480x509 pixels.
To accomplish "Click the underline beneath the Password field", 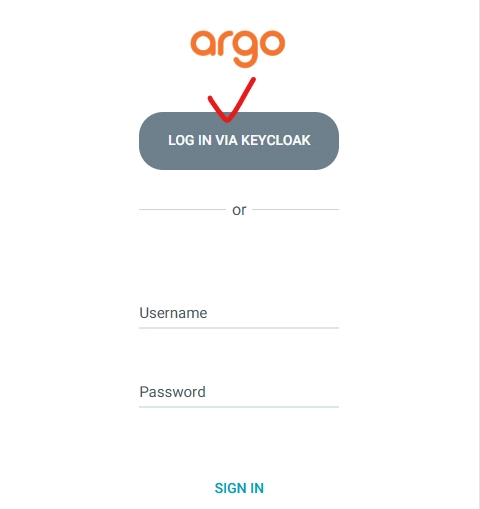I will coord(239,407).
